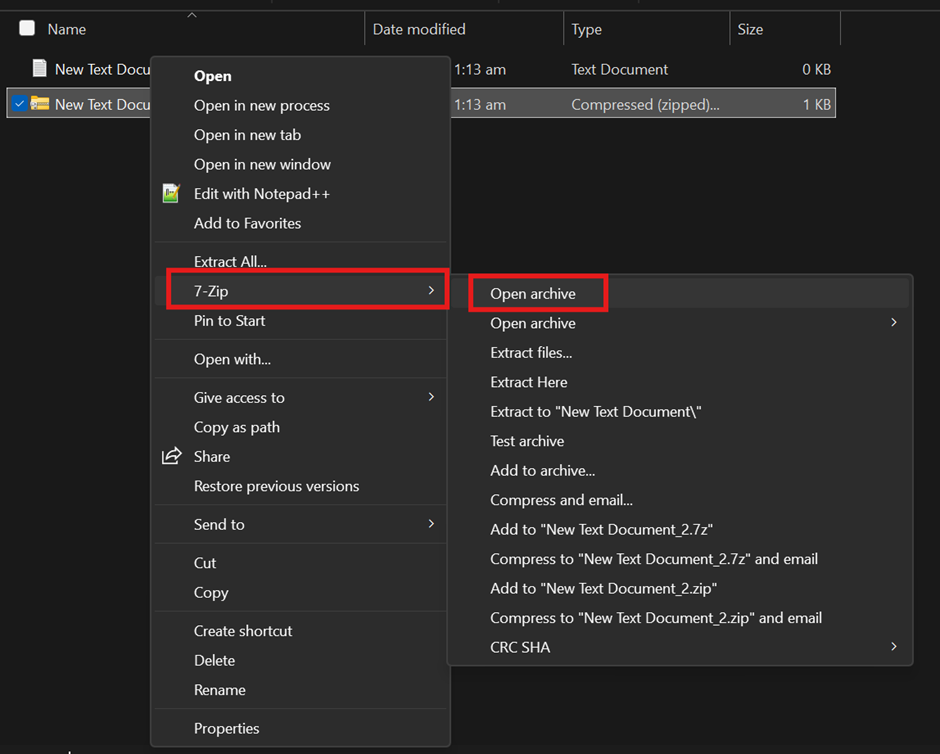The height and width of the screenshot is (754, 940).
Task: Click the Type column header
Action: pos(586,29)
